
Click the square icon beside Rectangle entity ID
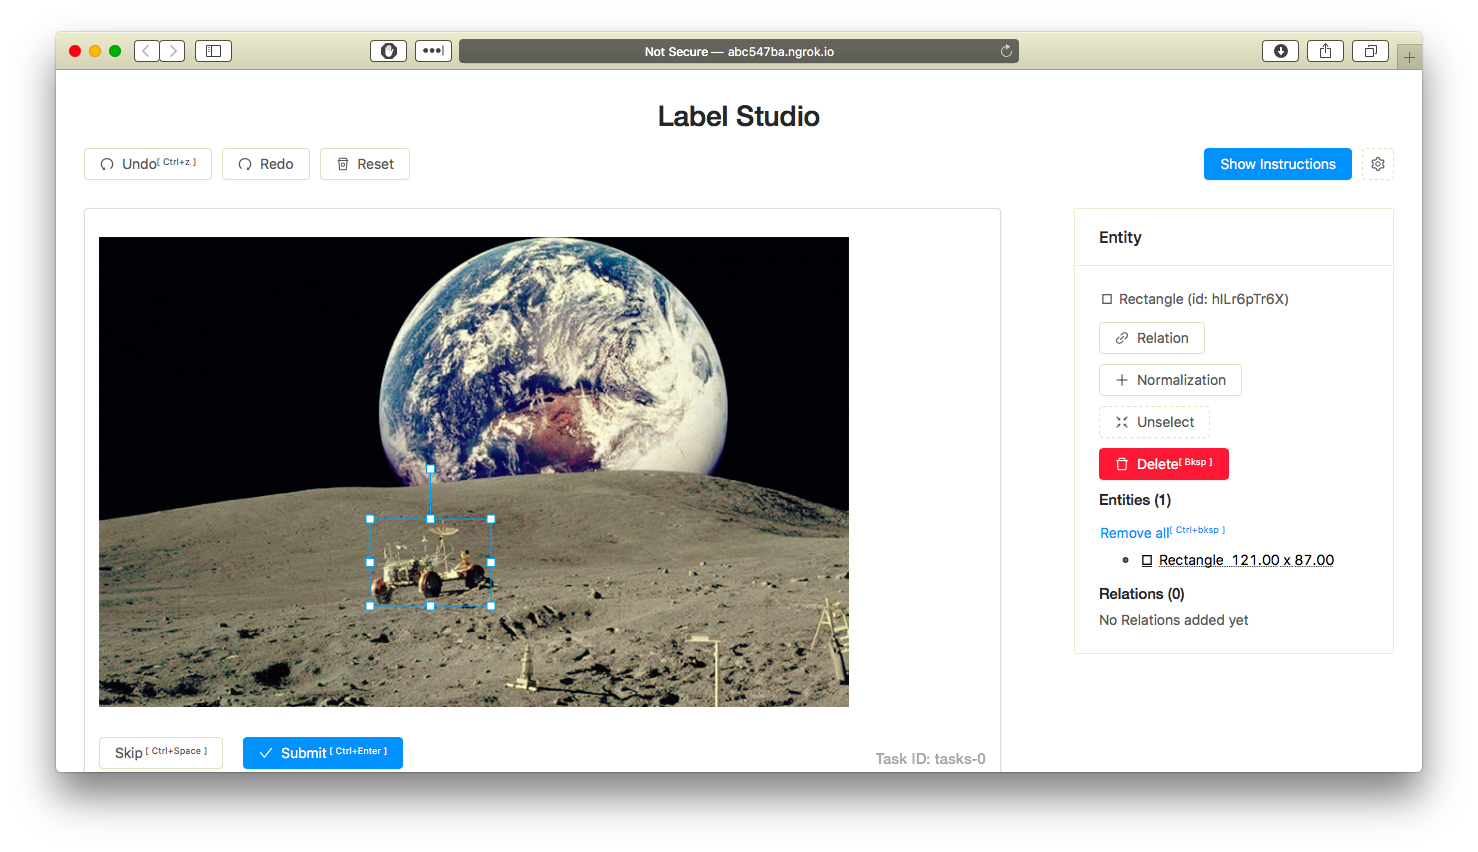(1106, 298)
